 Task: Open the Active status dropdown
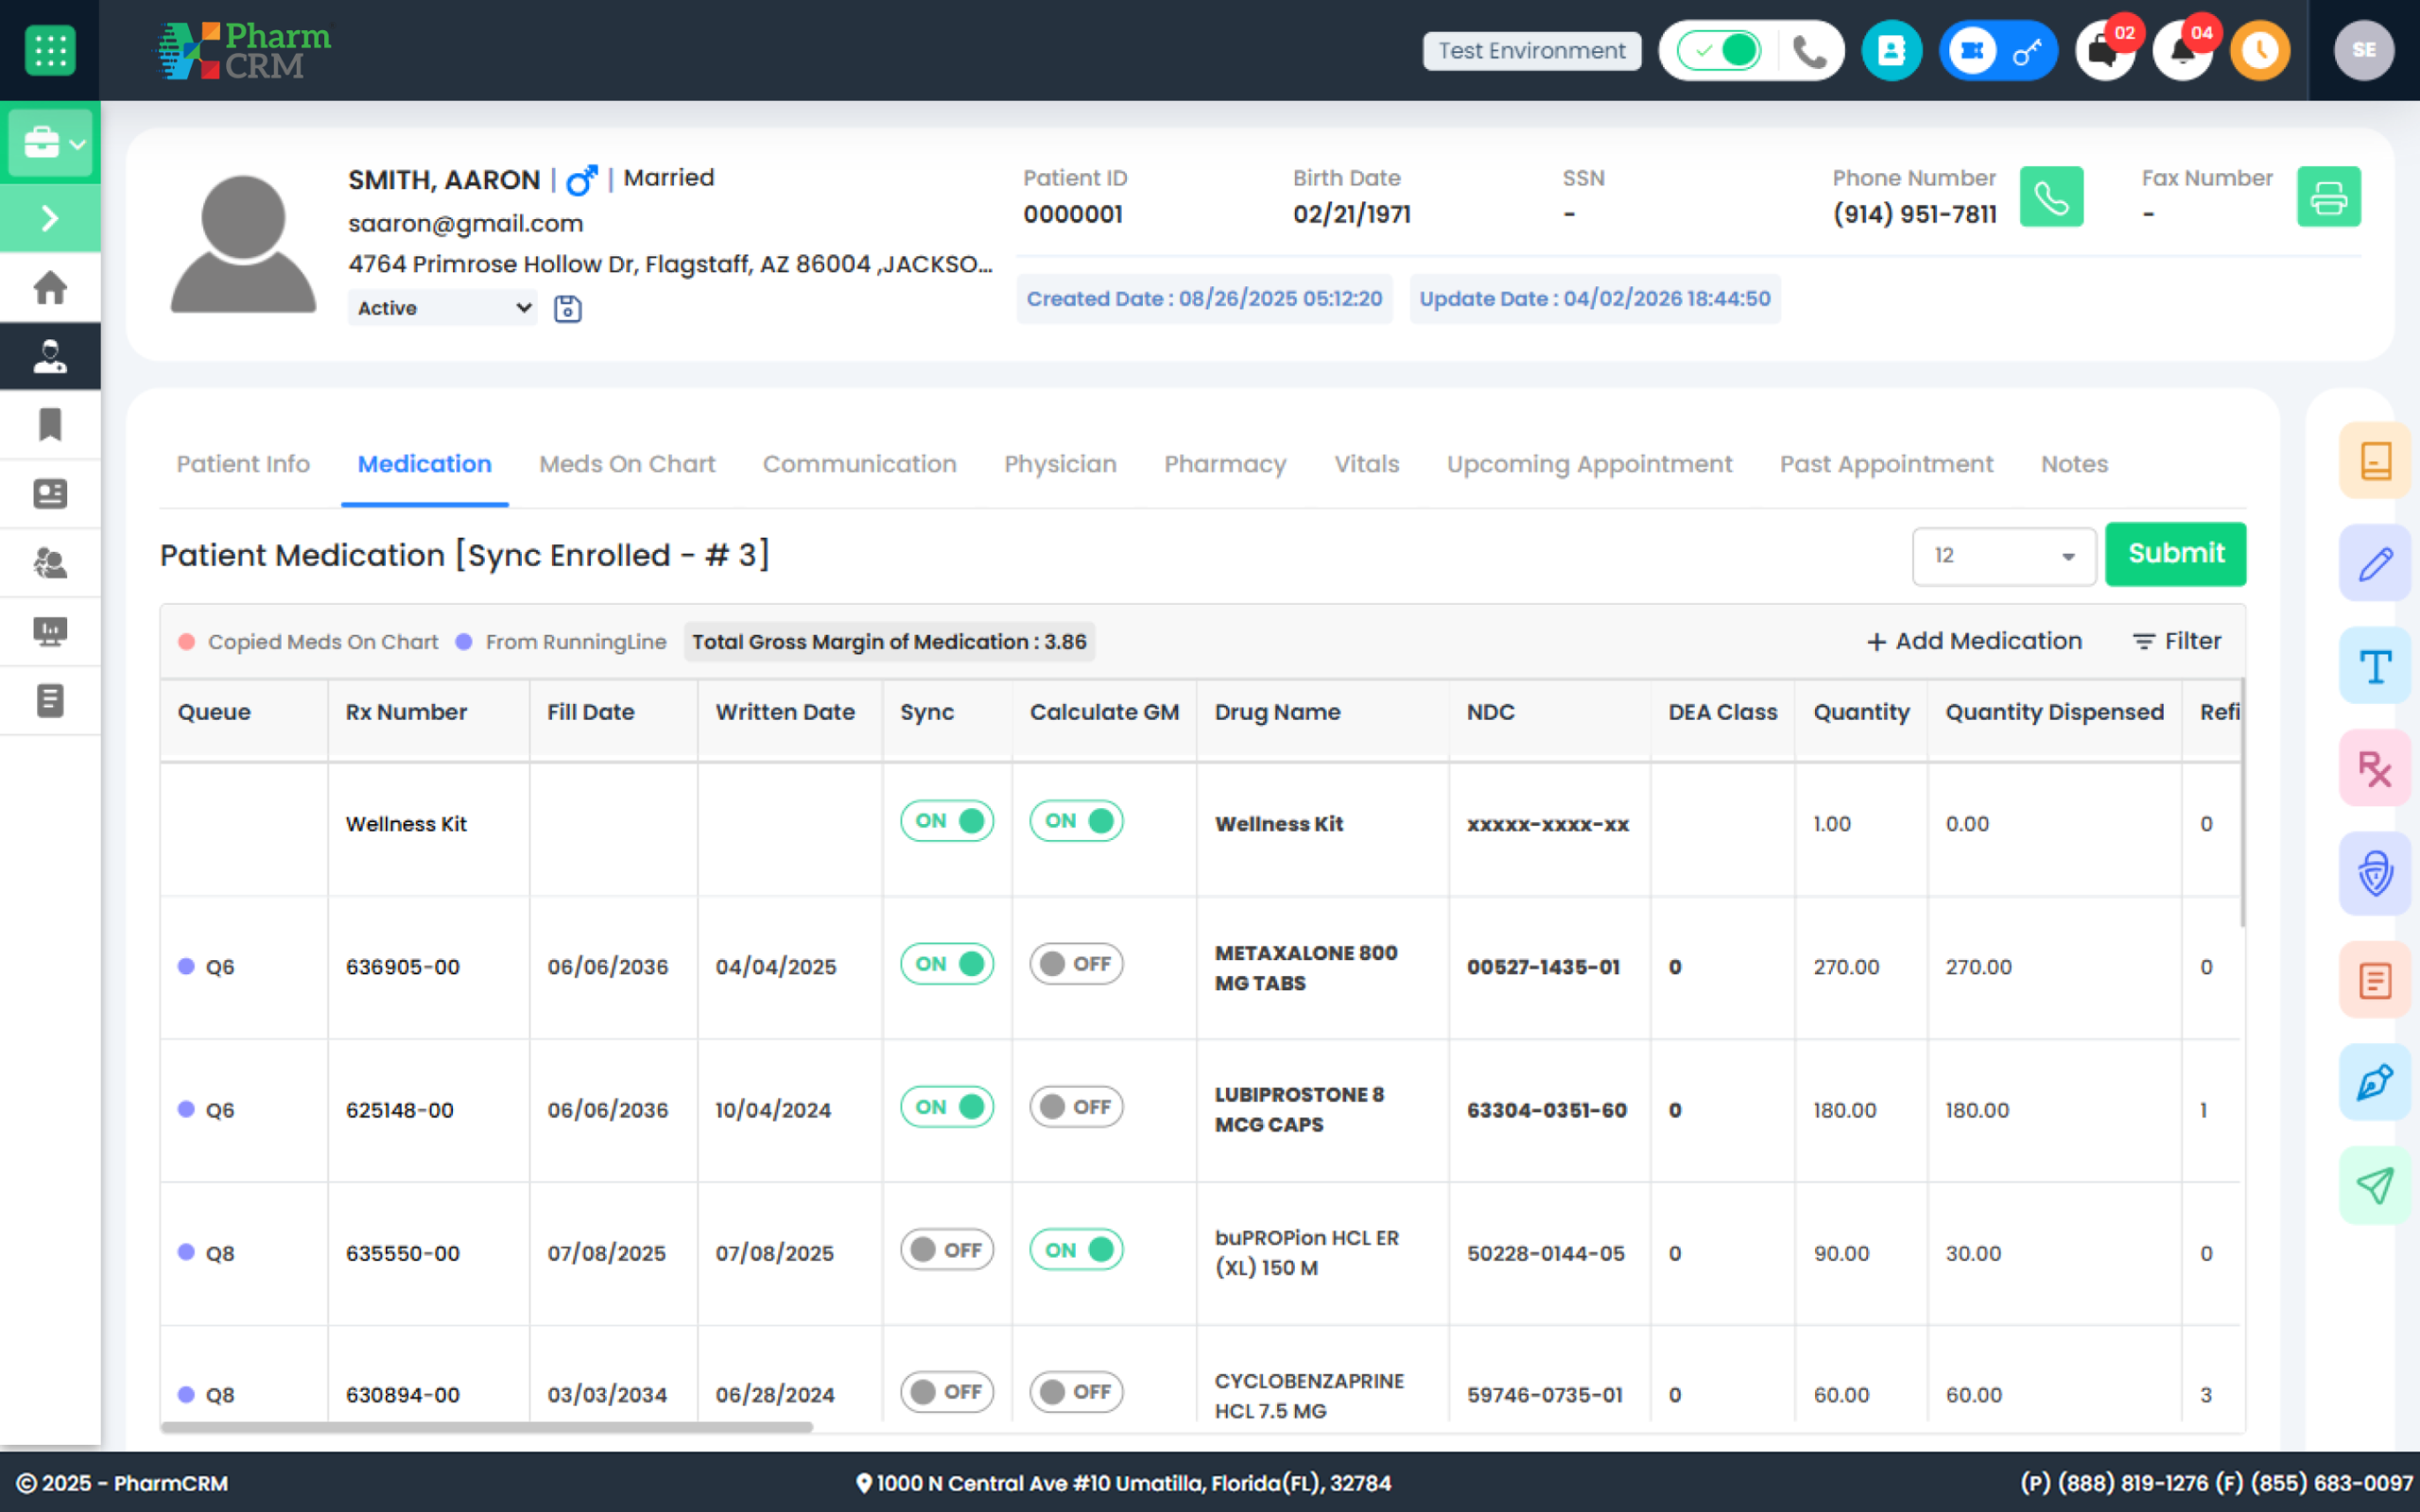443,308
